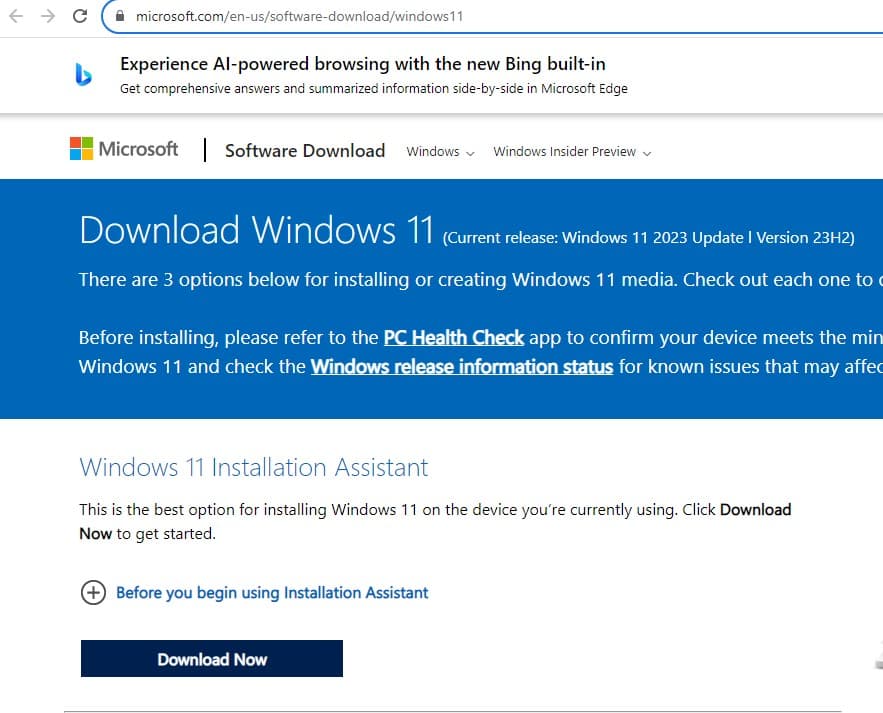883x713 pixels.
Task: Open Windows release information status link
Action: pyautogui.click(x=461, y=367)
